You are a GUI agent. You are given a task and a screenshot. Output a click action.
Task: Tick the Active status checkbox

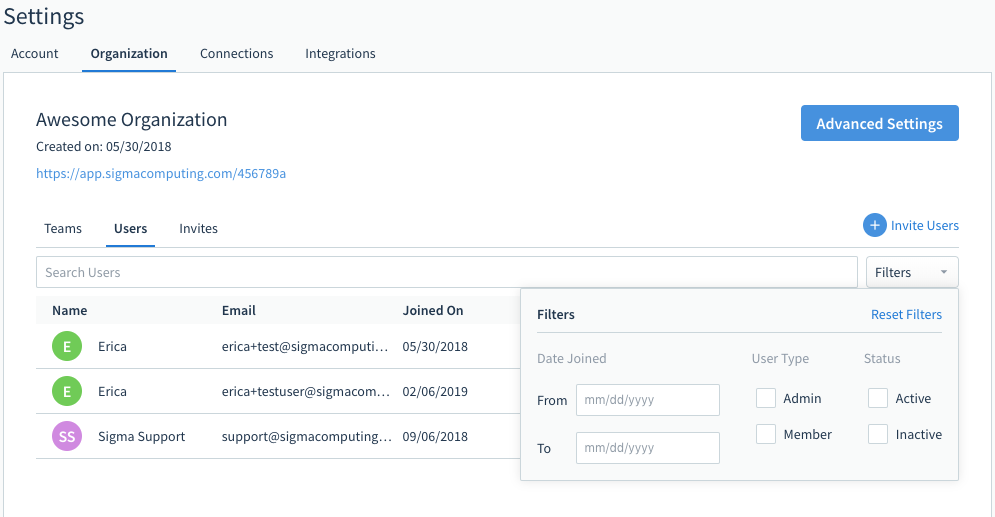pos(878,398)
